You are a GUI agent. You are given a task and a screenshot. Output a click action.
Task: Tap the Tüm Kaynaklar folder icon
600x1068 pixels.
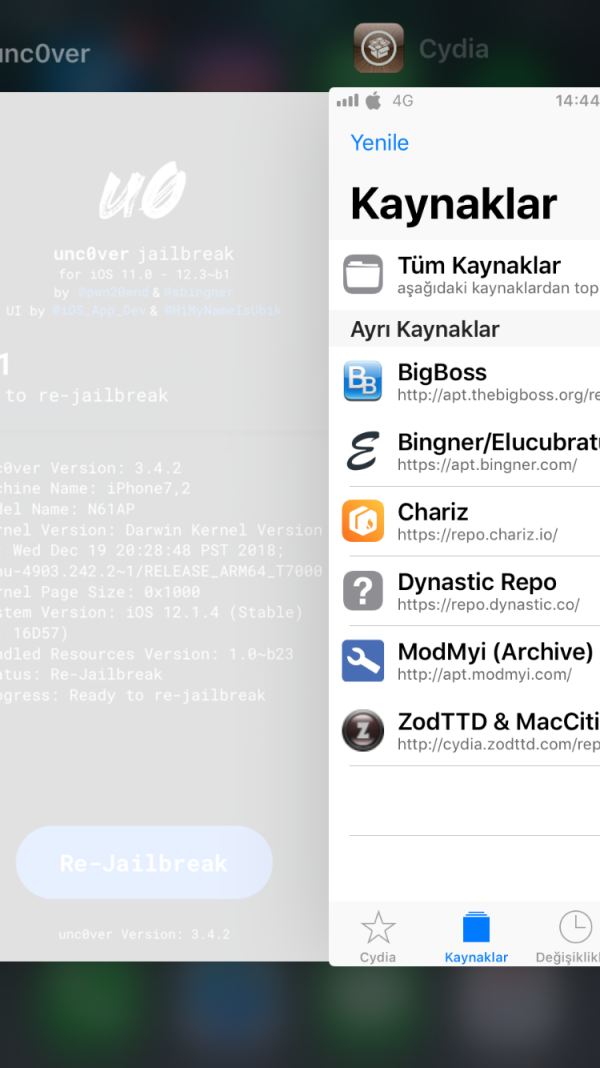click(362, 274)
